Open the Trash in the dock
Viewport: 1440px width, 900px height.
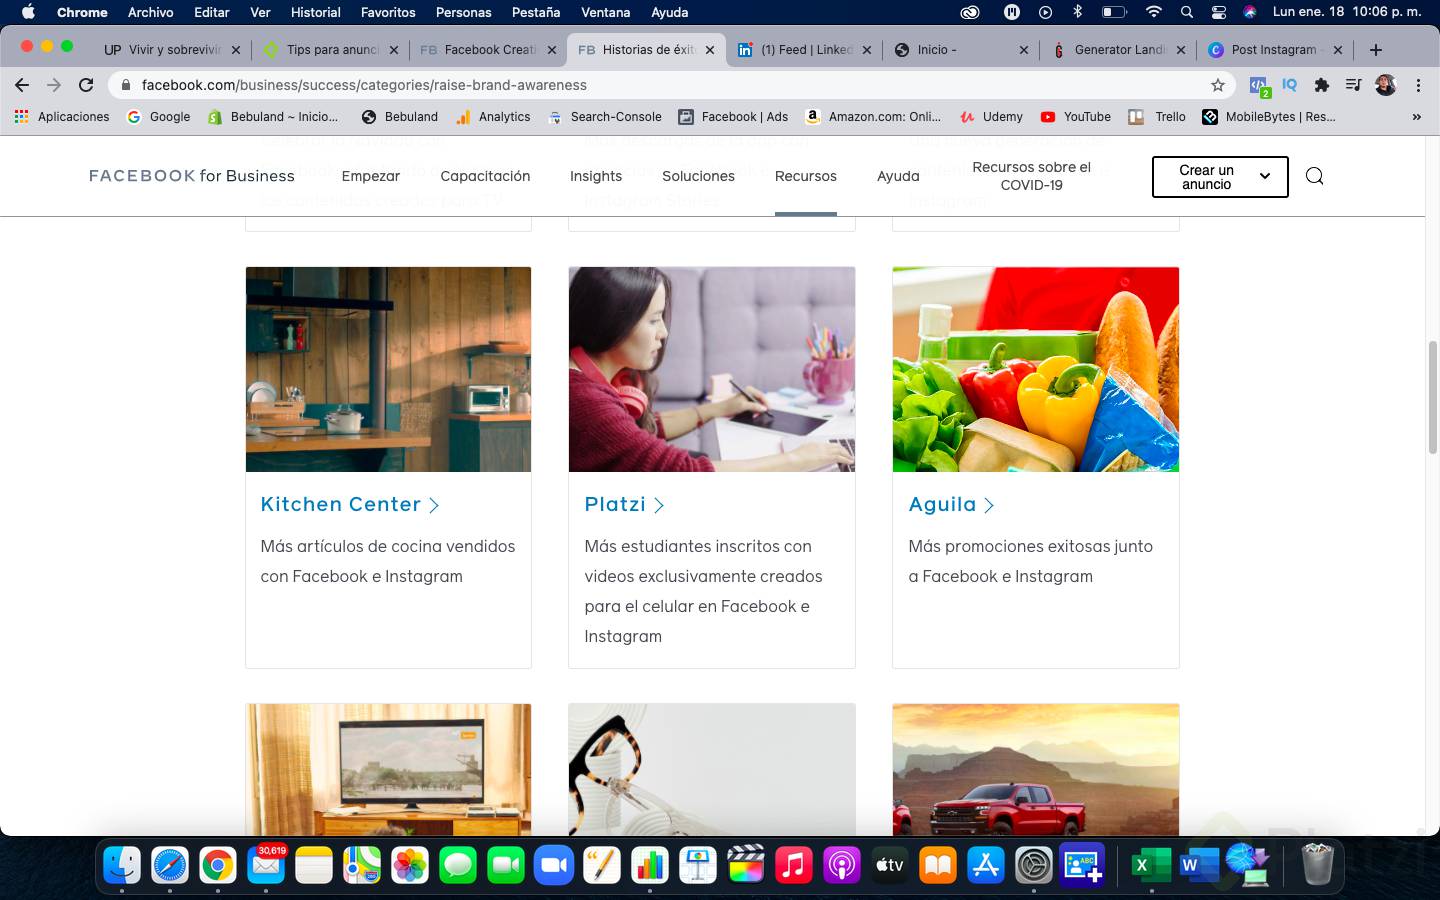[1317, 865]
